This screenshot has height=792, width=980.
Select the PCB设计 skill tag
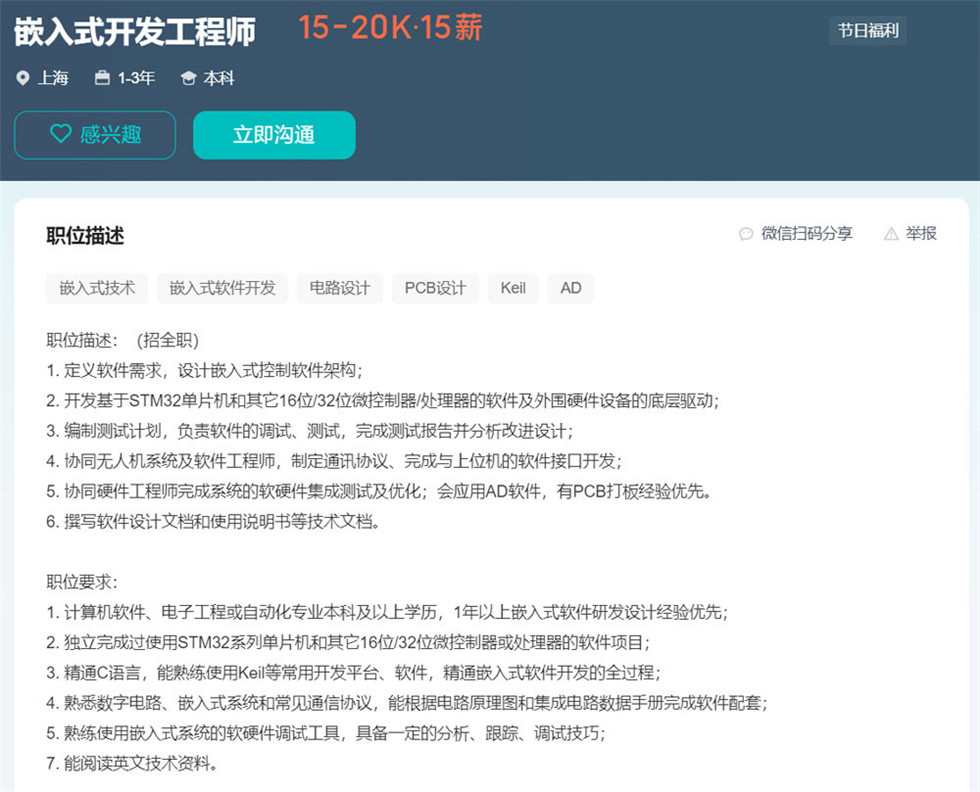click(436, 288)
